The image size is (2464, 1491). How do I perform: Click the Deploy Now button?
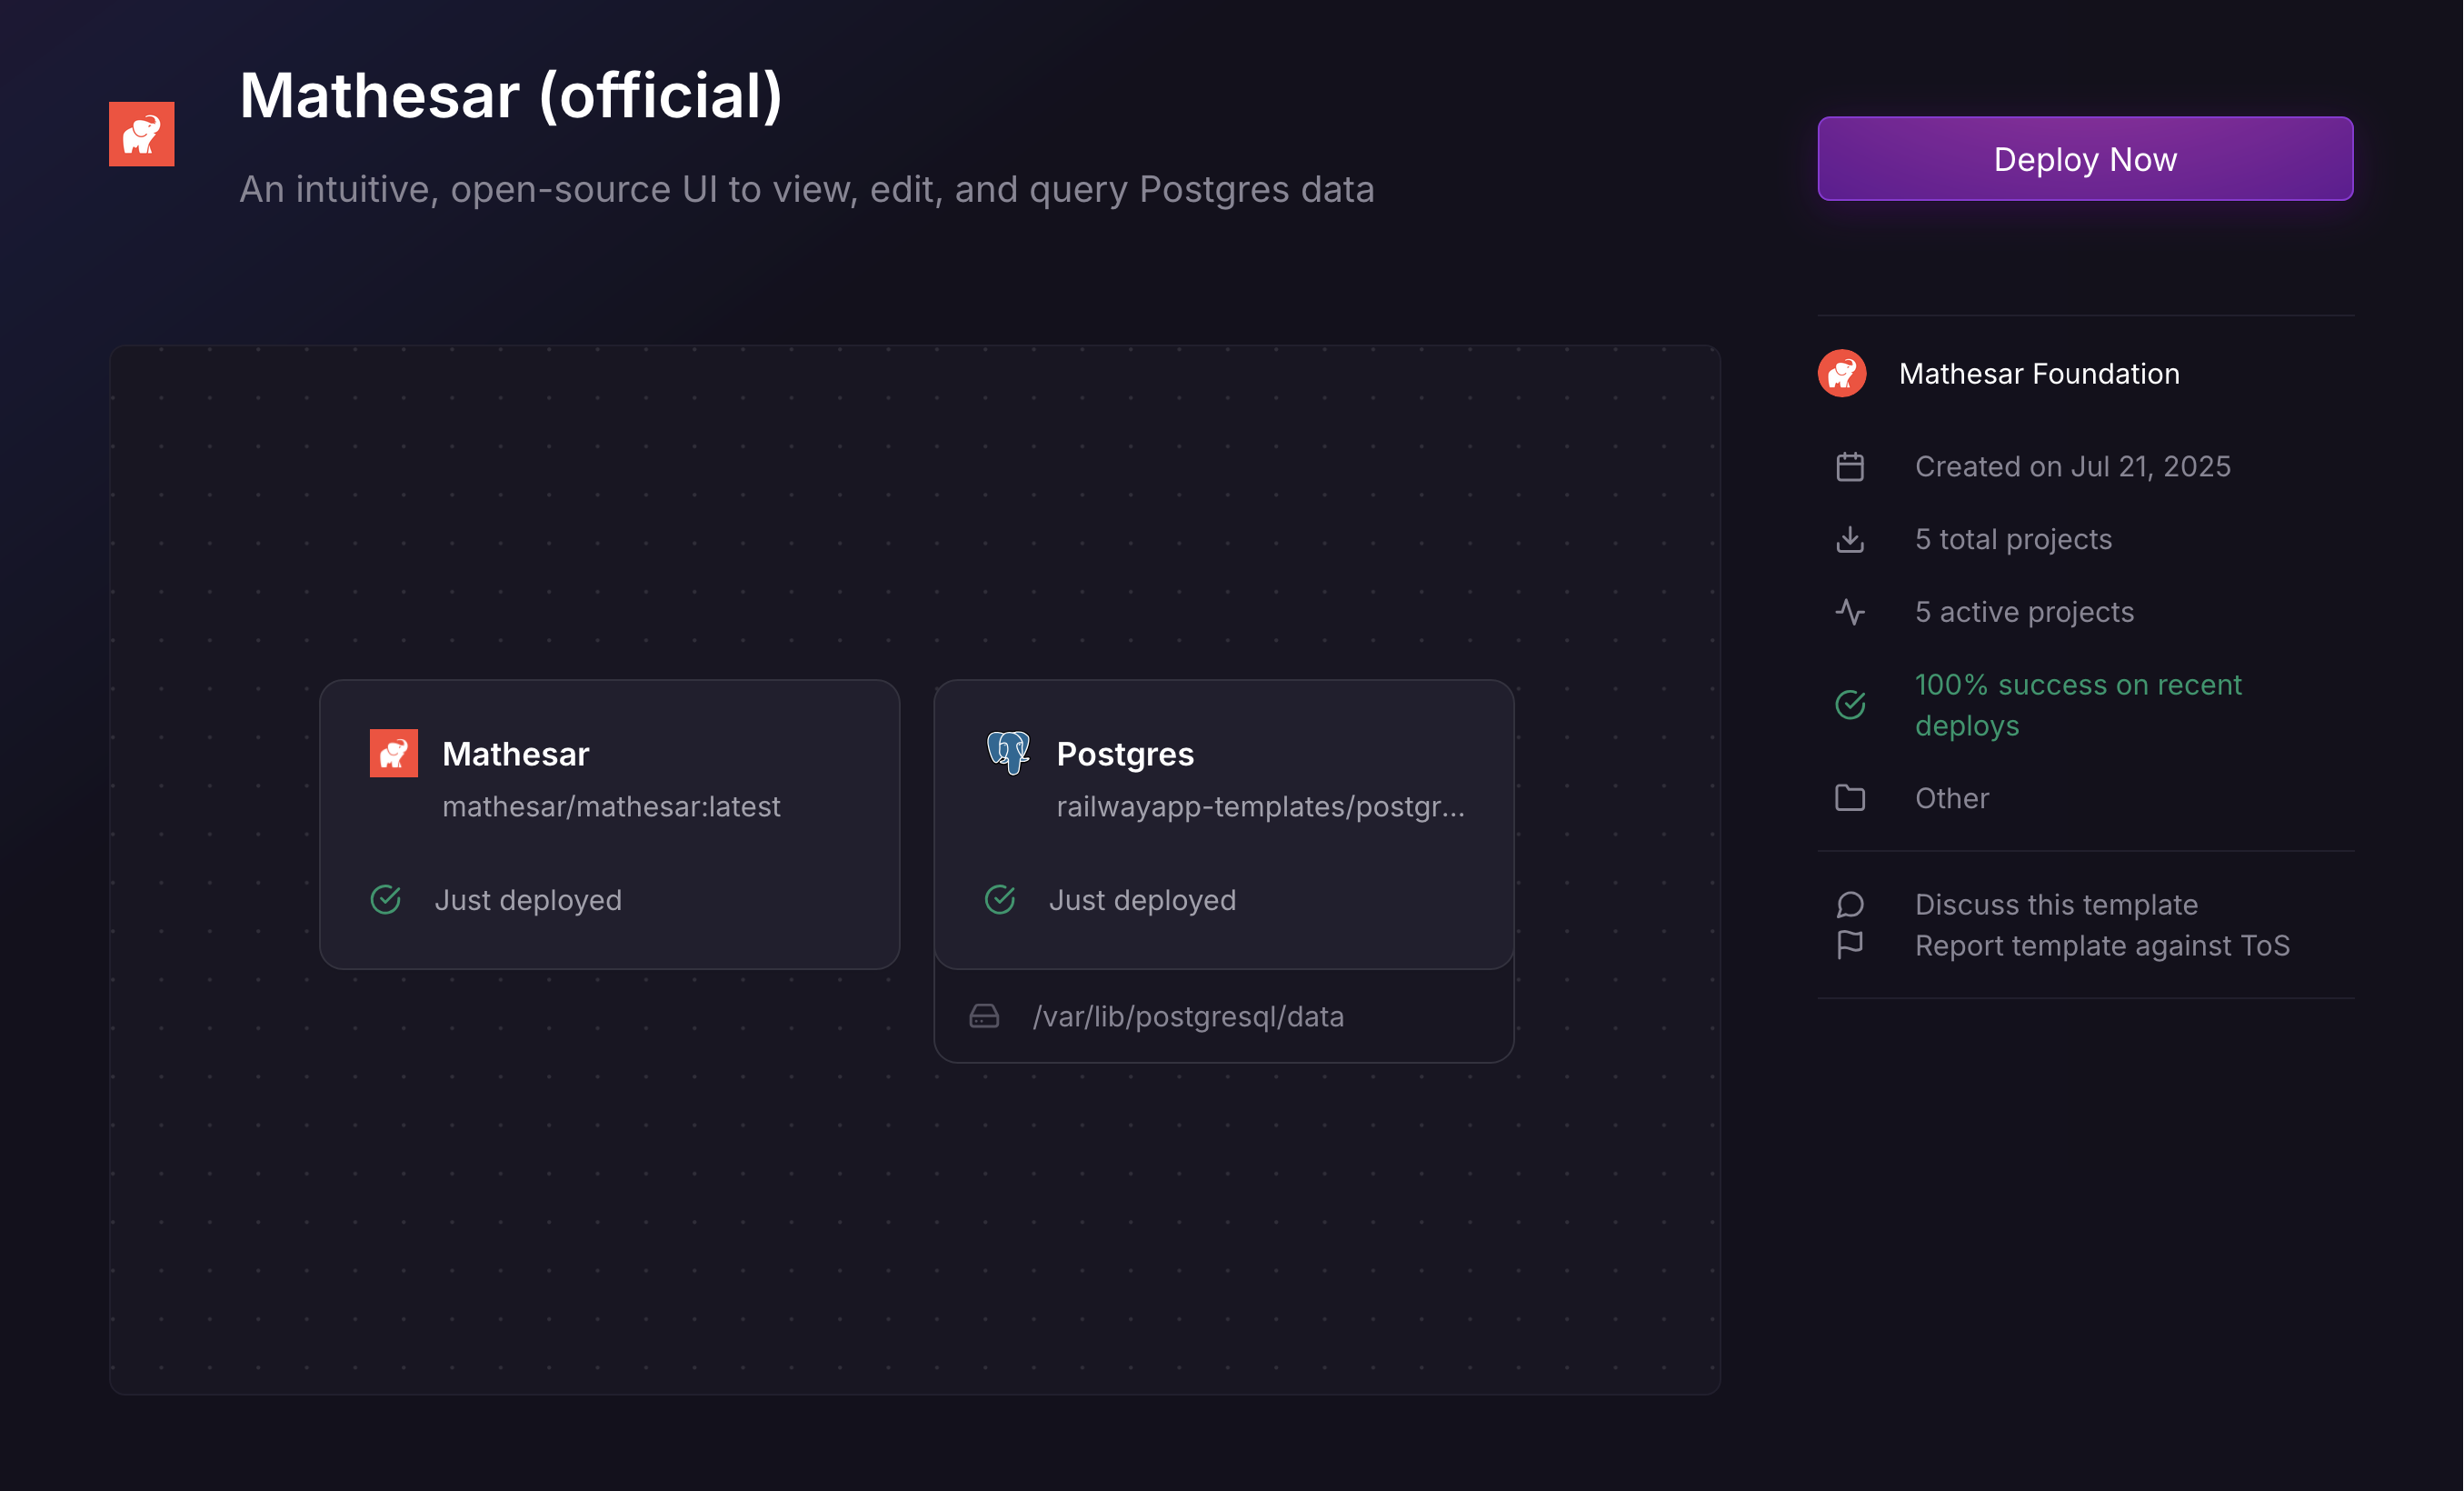tap(2085, 159)
